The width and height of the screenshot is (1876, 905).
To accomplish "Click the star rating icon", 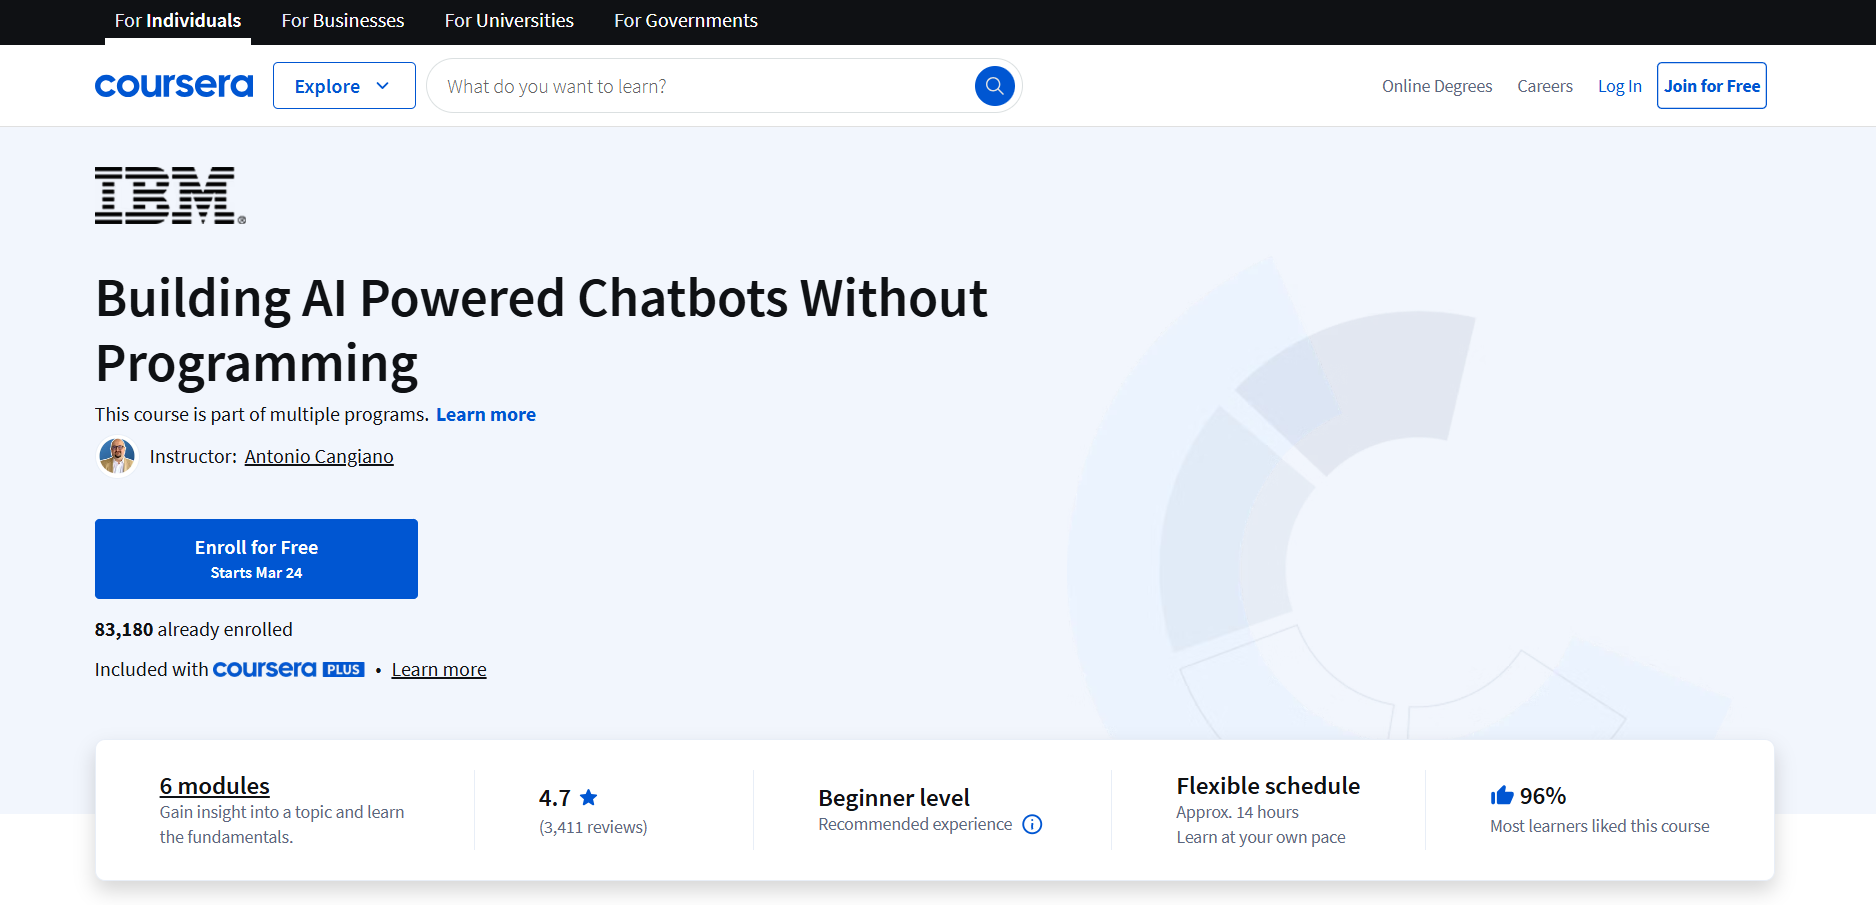I will coord(589,797).
